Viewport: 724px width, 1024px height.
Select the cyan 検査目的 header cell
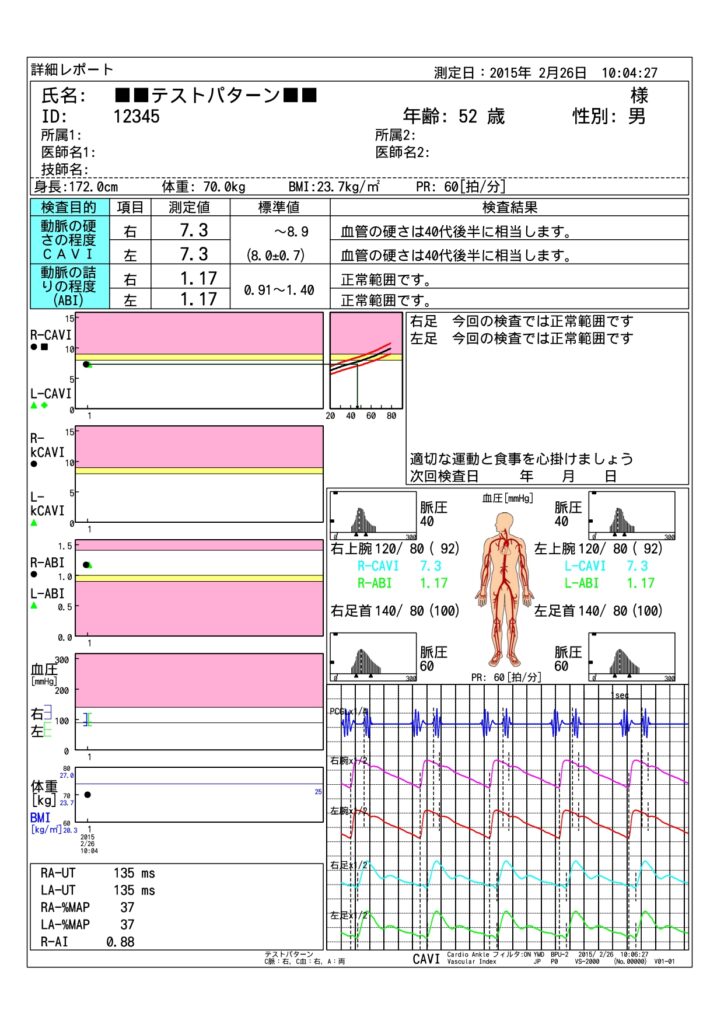click(x=68, y=207)
